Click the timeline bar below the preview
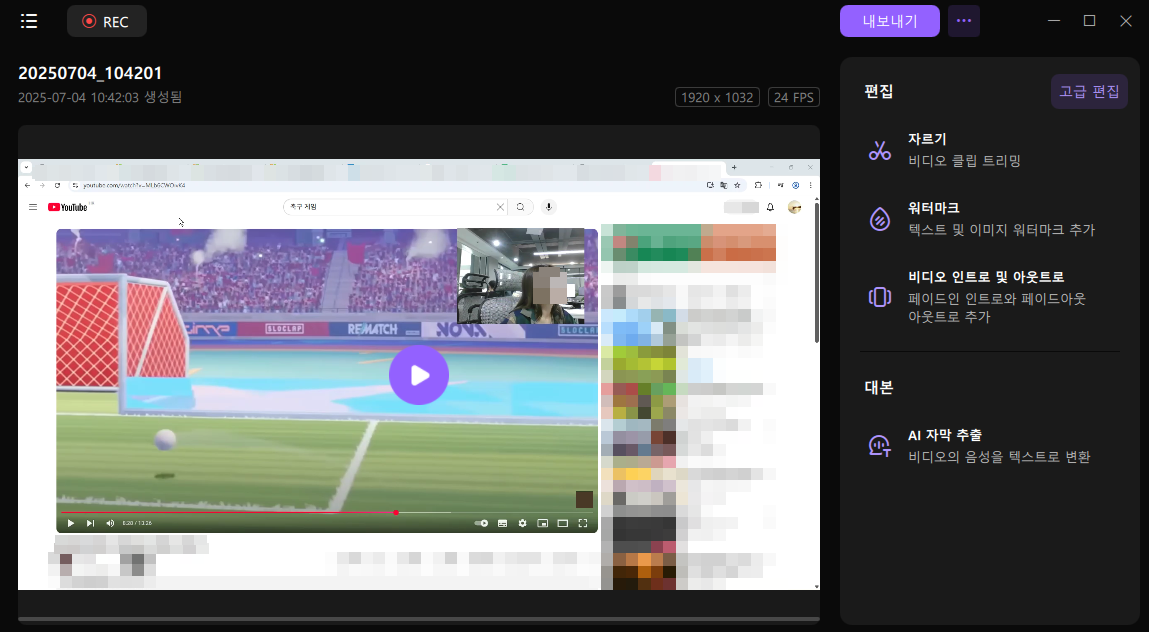 click(418, 620)
